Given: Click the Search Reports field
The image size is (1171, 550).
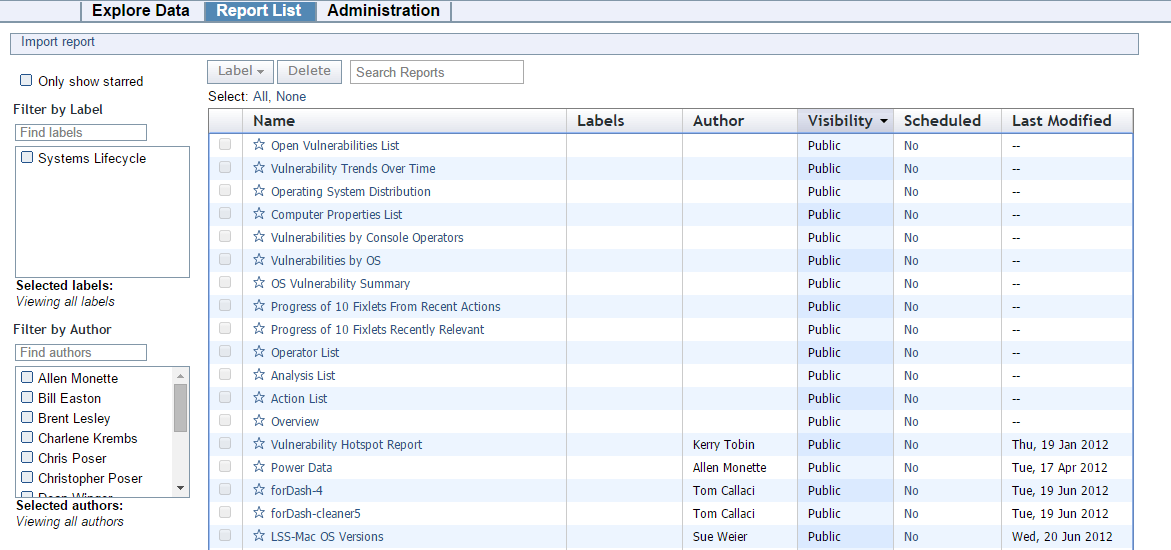Looking at the screenshot, I should (x=437, y=72).
